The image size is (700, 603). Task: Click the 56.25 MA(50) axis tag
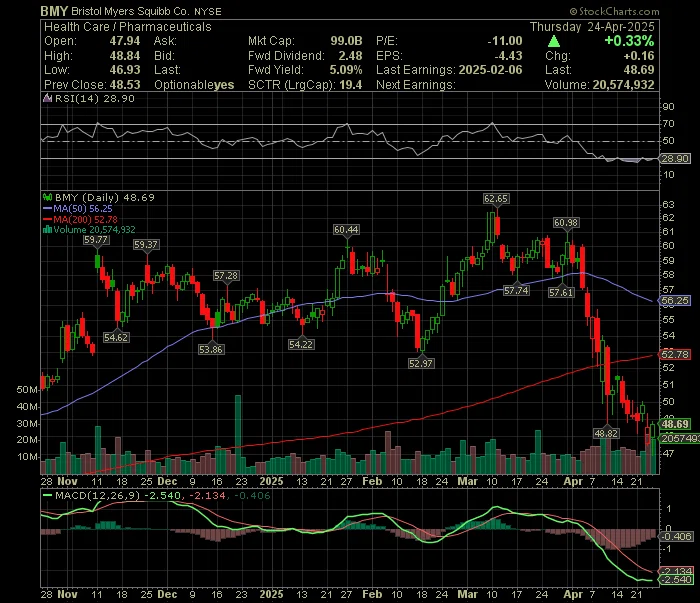point(675,301)
